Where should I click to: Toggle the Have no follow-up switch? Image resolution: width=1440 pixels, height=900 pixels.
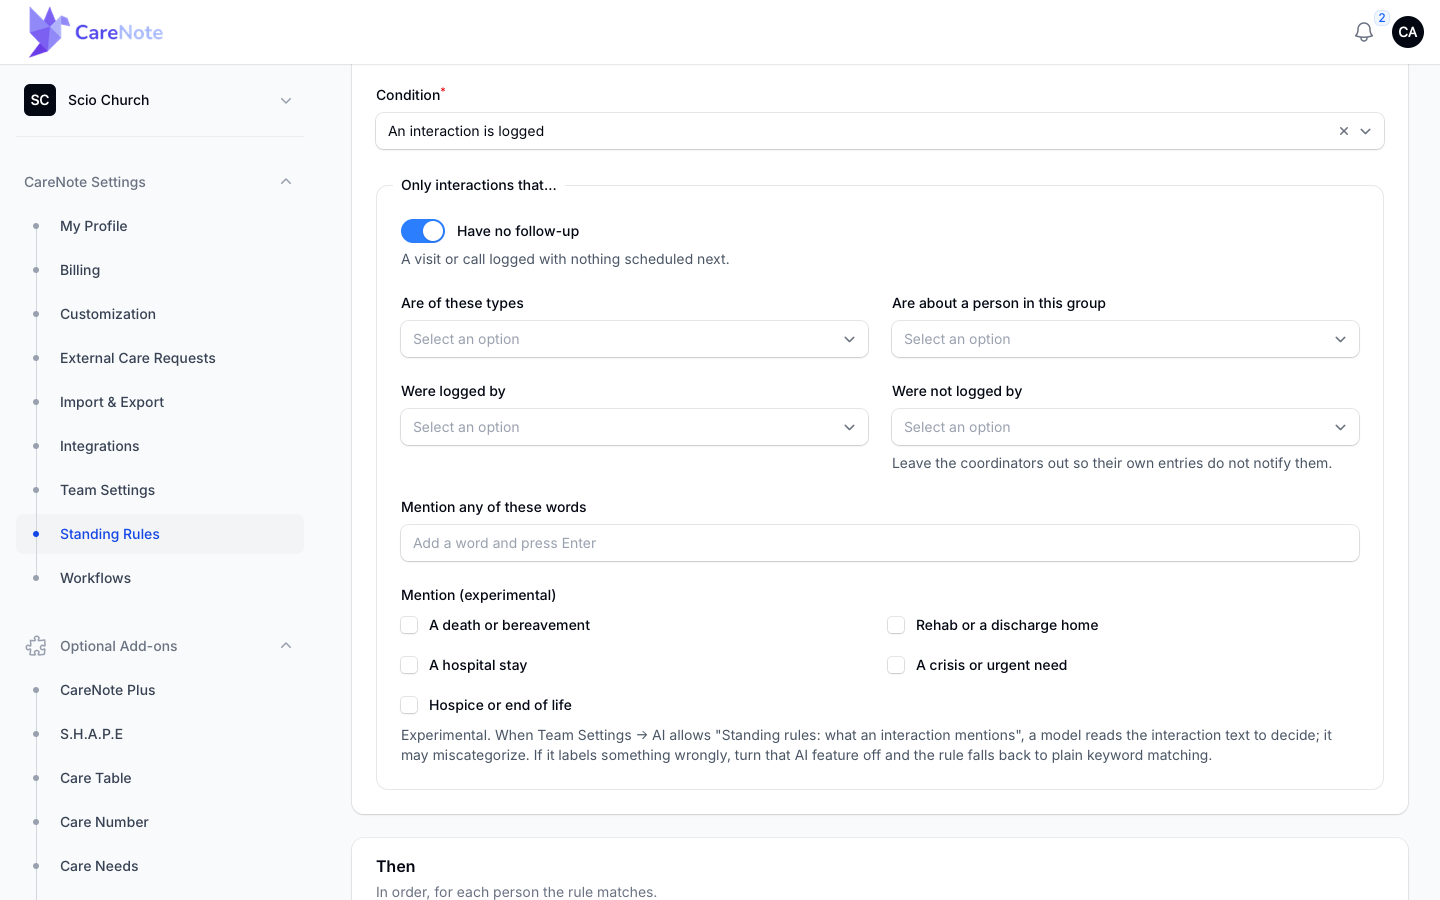423,231
